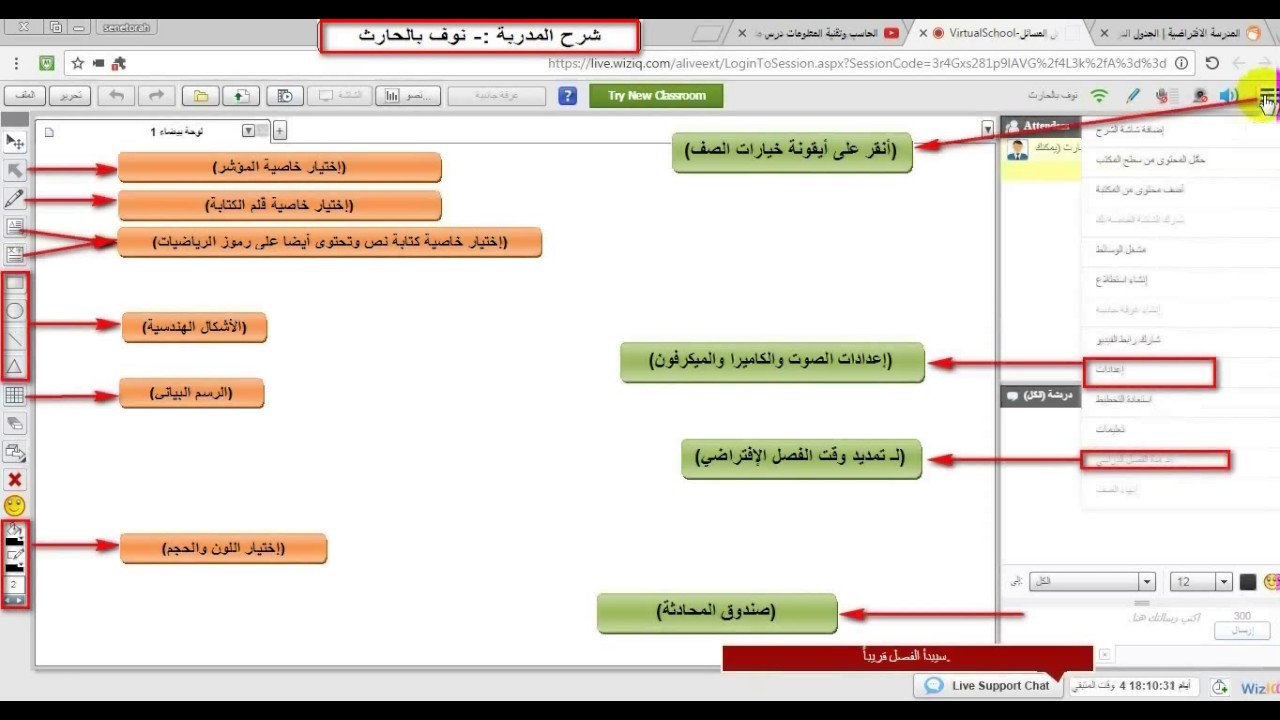Viewport: 1280px width, 720px height.
Task: Select the triangle shape tool
Action: [15, 367]
